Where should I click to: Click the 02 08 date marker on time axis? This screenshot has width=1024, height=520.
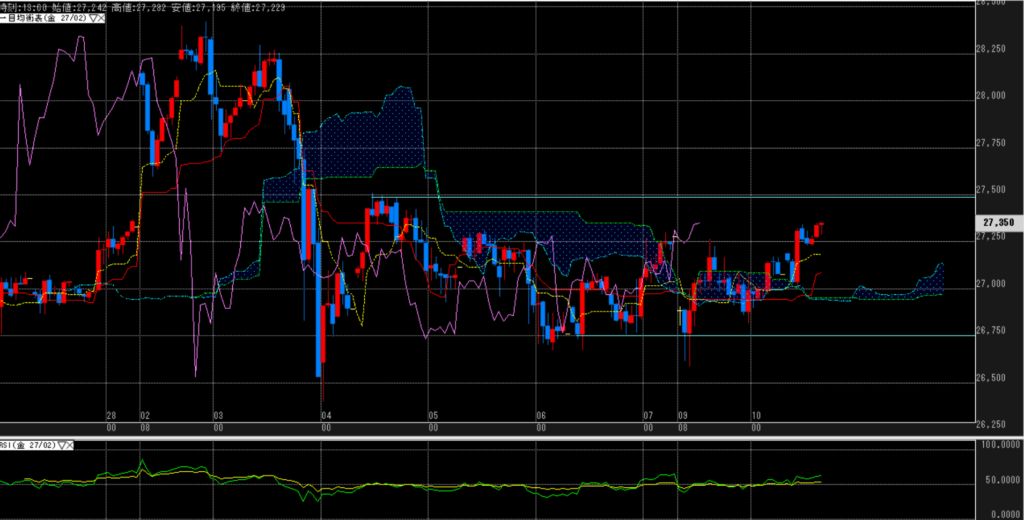point(145,419)
